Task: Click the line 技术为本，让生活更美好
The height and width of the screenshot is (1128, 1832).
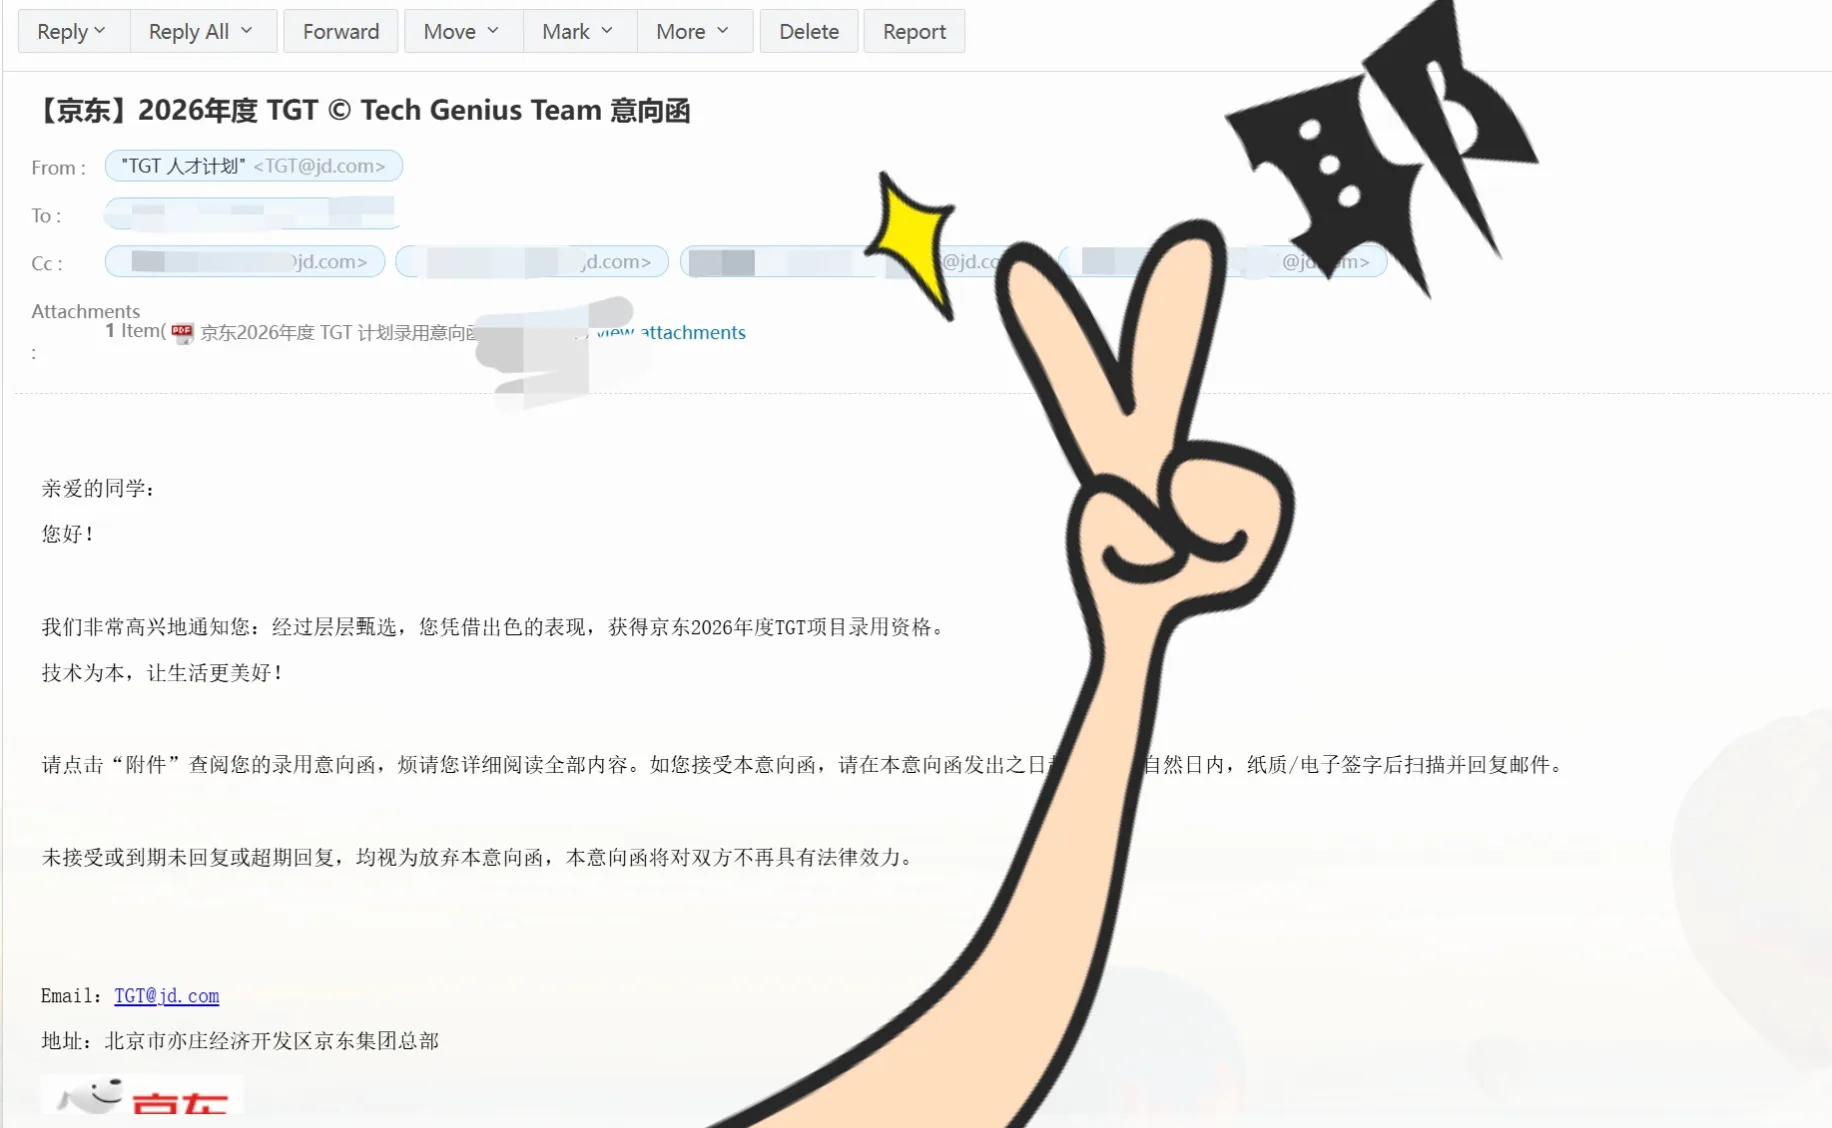Action: (x=162, y=673)
